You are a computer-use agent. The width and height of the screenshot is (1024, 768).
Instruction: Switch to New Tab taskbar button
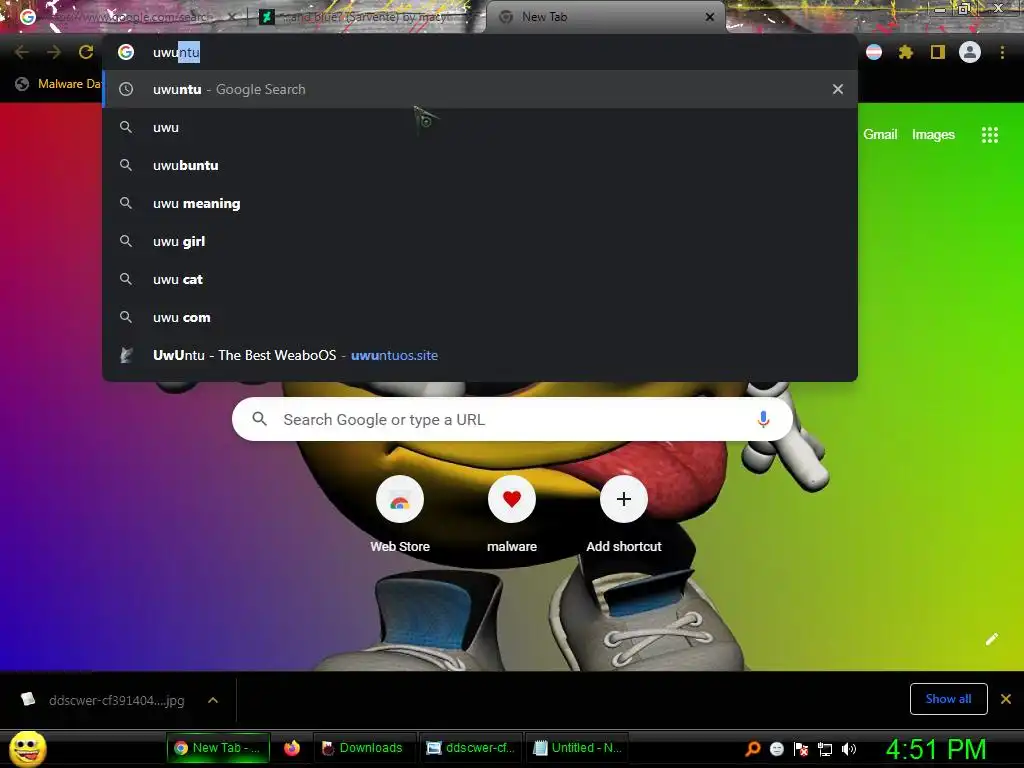[218, 748]
